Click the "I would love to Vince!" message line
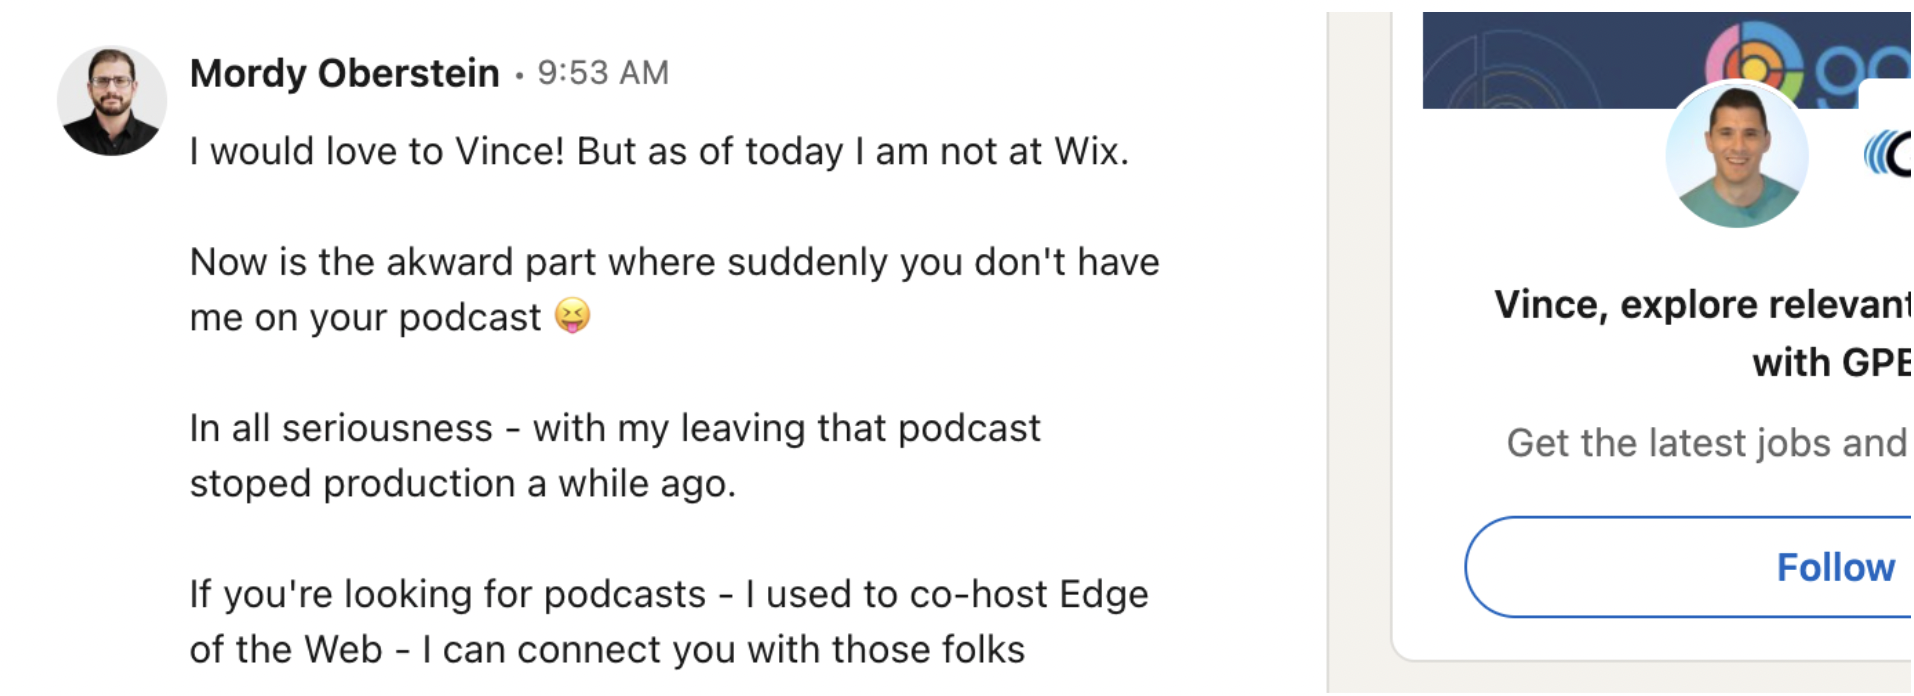 tap(658, 152)
